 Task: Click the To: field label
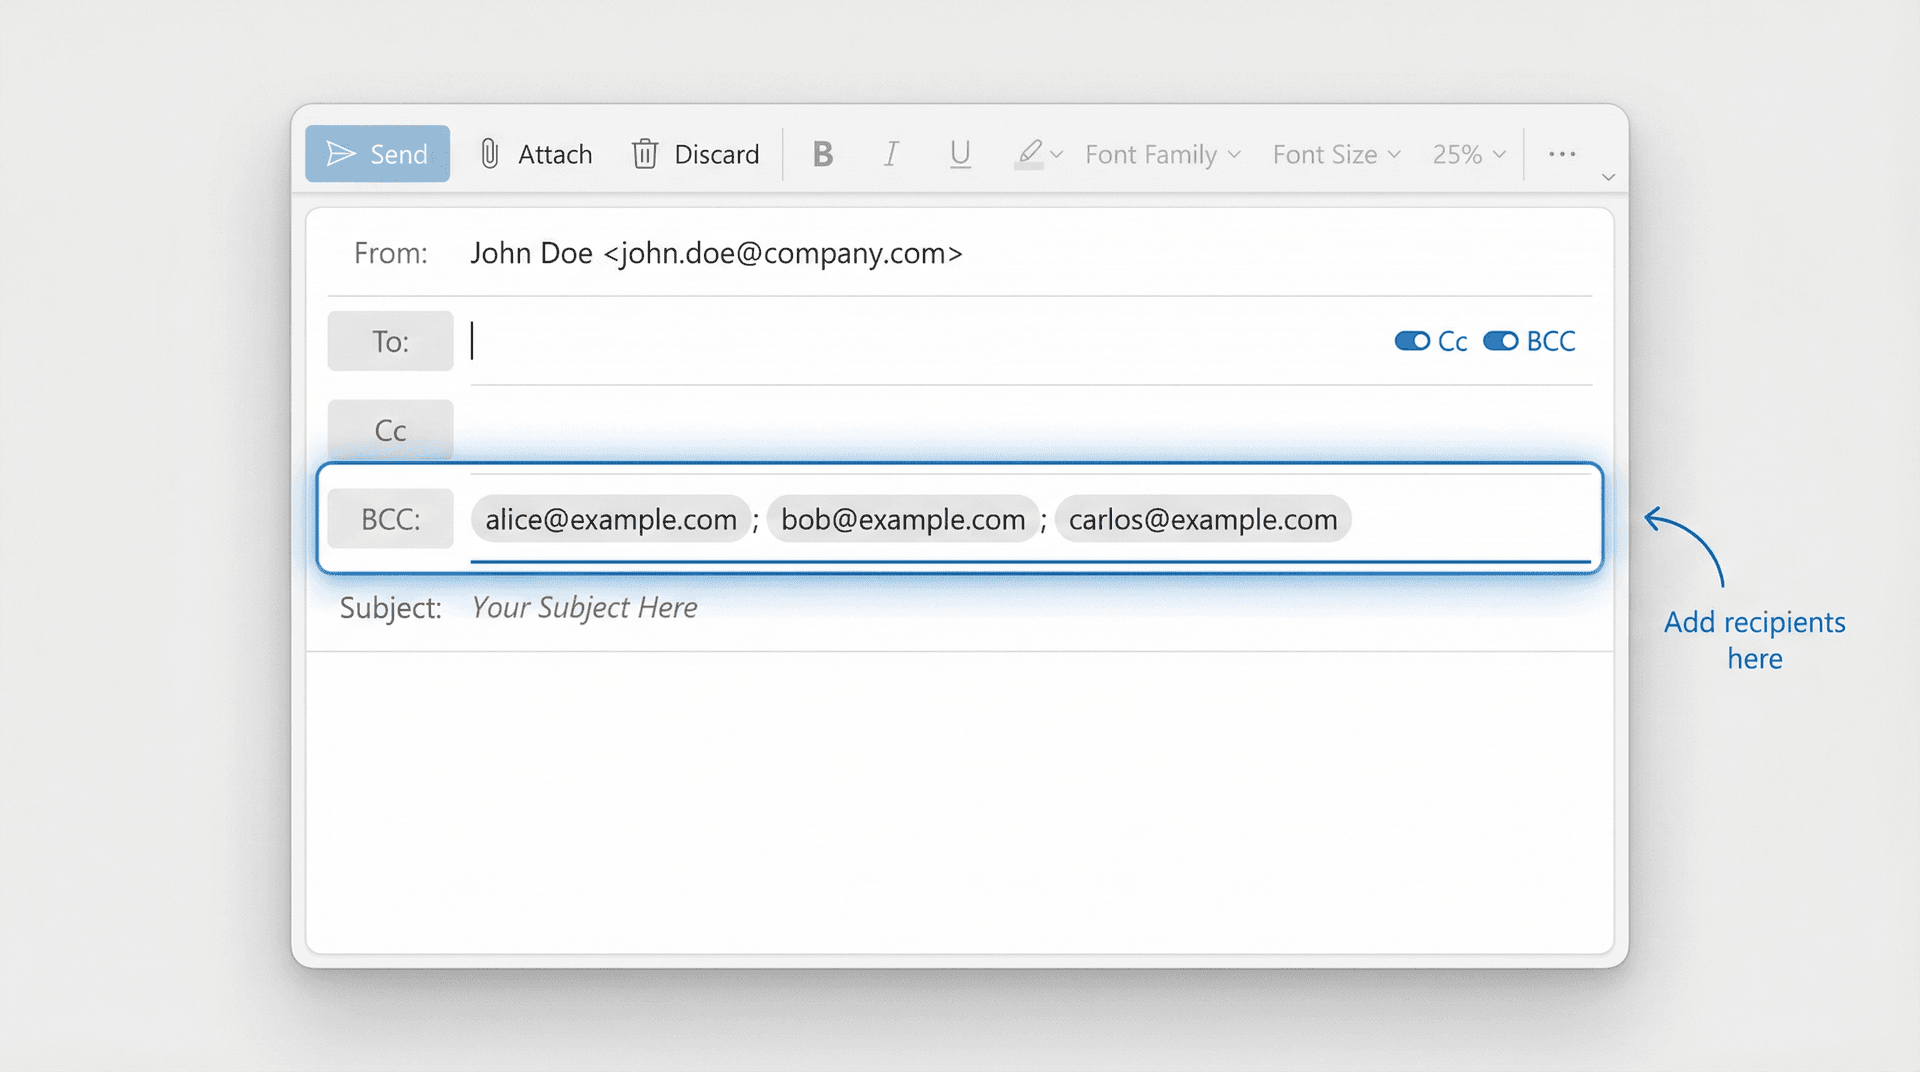pyautogui.click(x=389, y=341)
